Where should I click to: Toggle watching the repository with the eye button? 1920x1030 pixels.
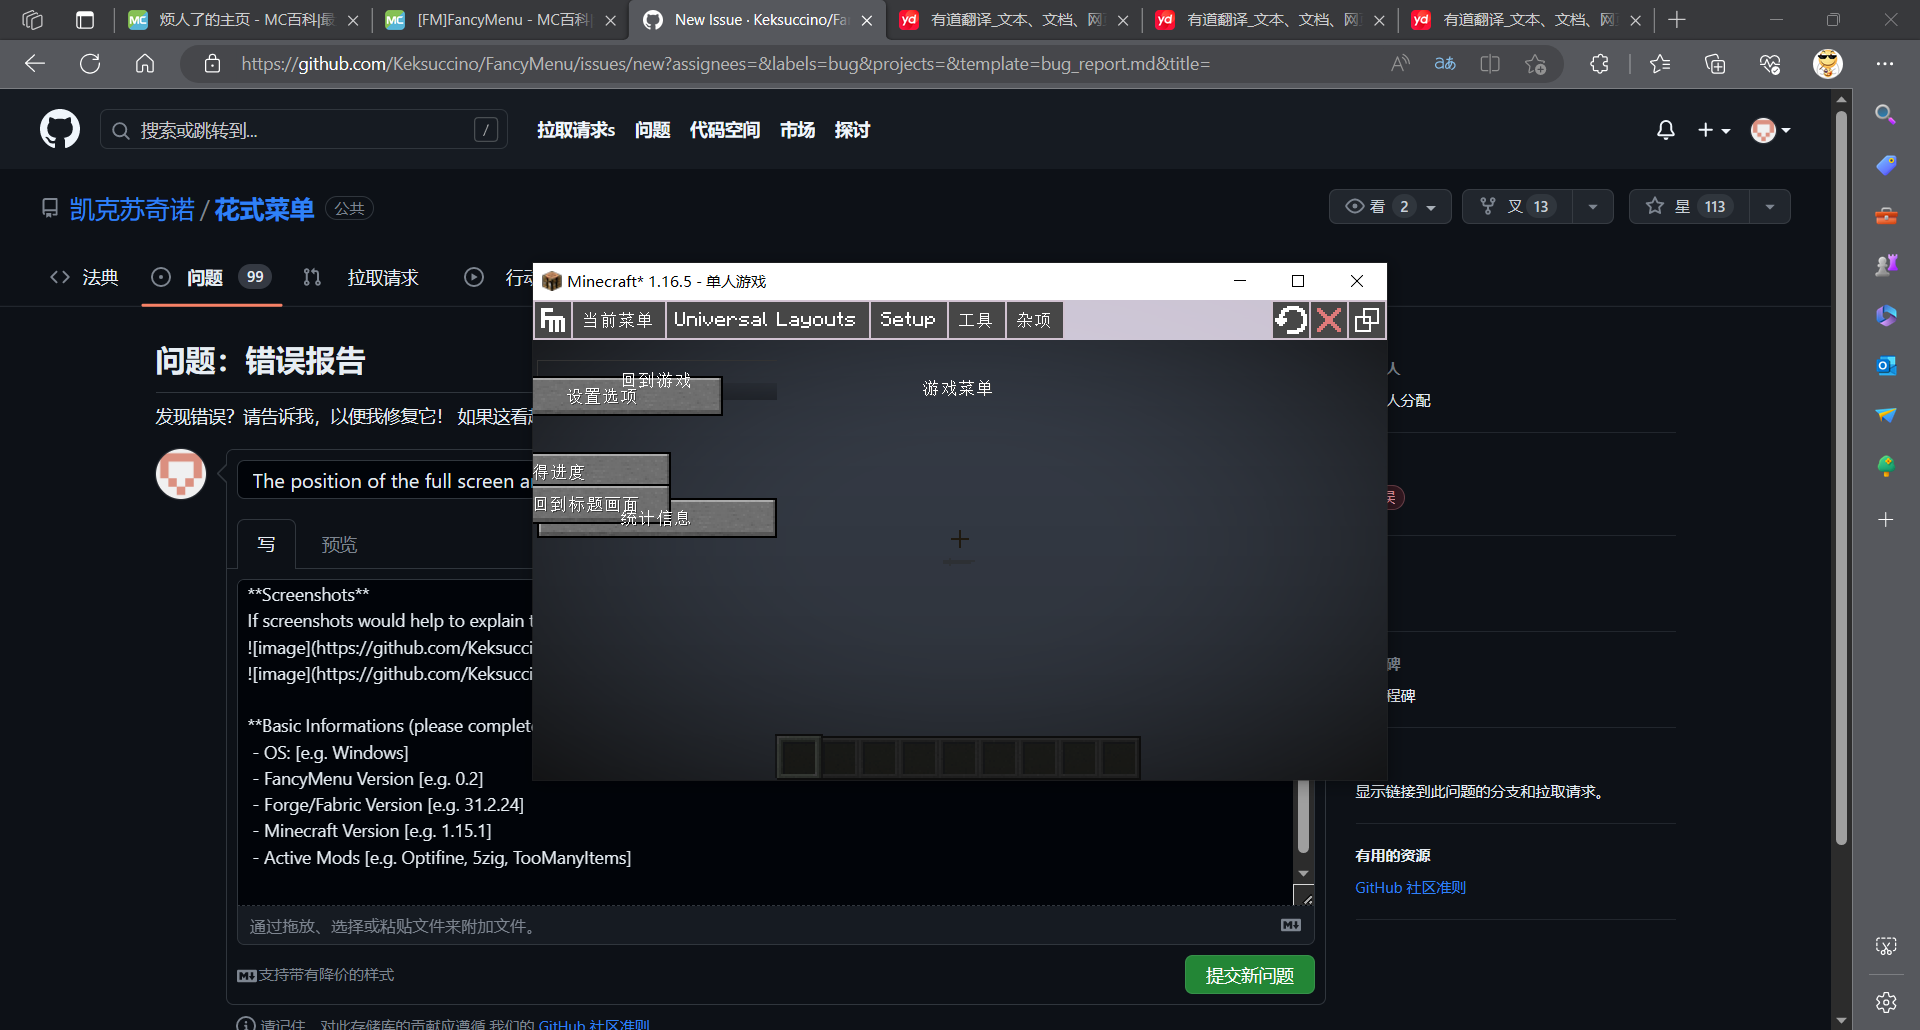[x=1378, y=206]
